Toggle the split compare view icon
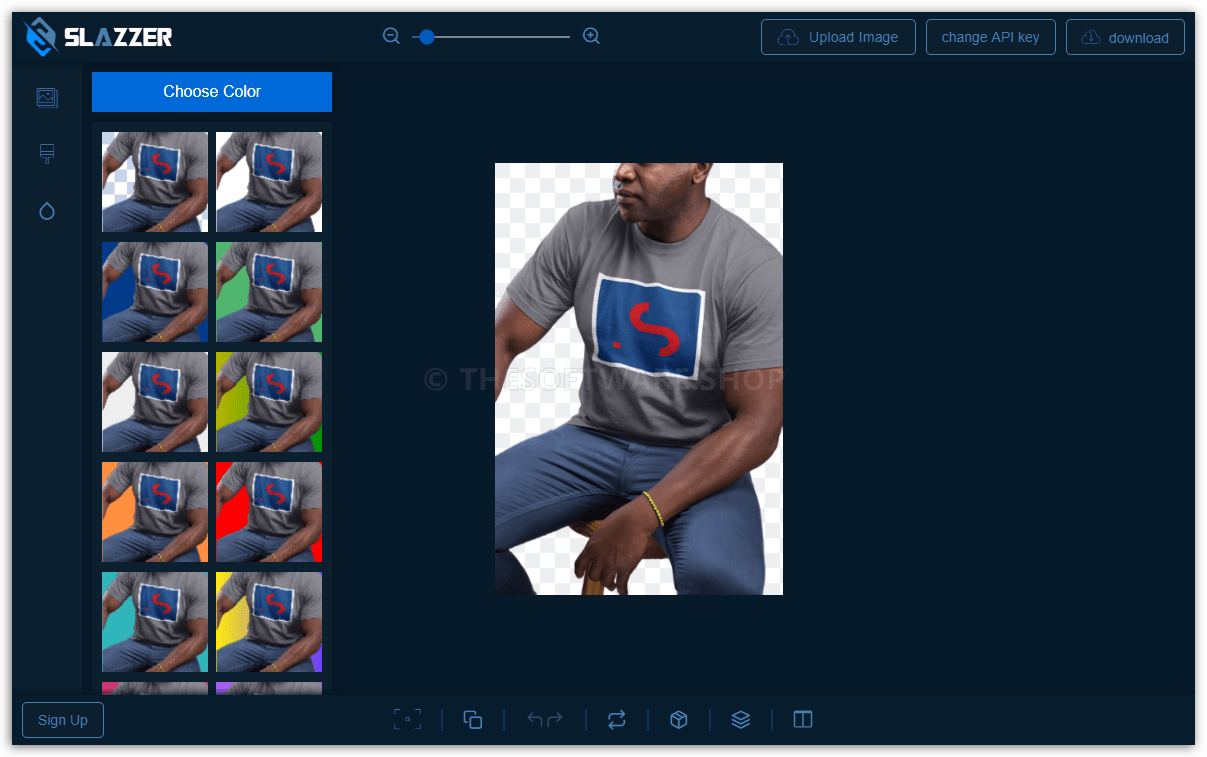 (803, 719)
